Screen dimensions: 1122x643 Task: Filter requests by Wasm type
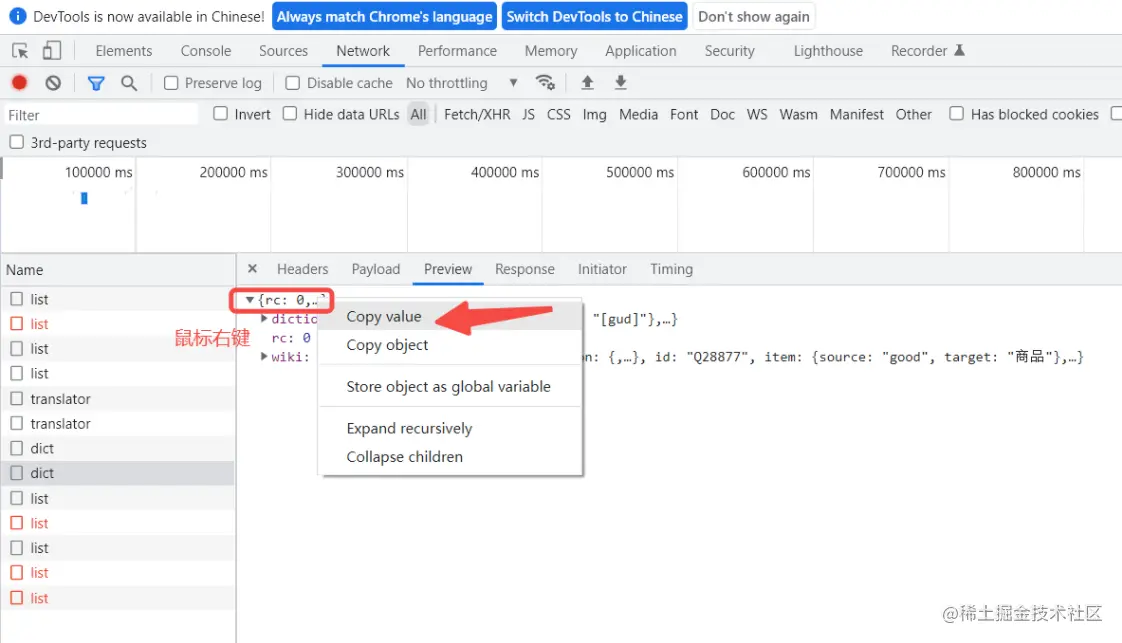pyautogui.click(x=798, y=114)
